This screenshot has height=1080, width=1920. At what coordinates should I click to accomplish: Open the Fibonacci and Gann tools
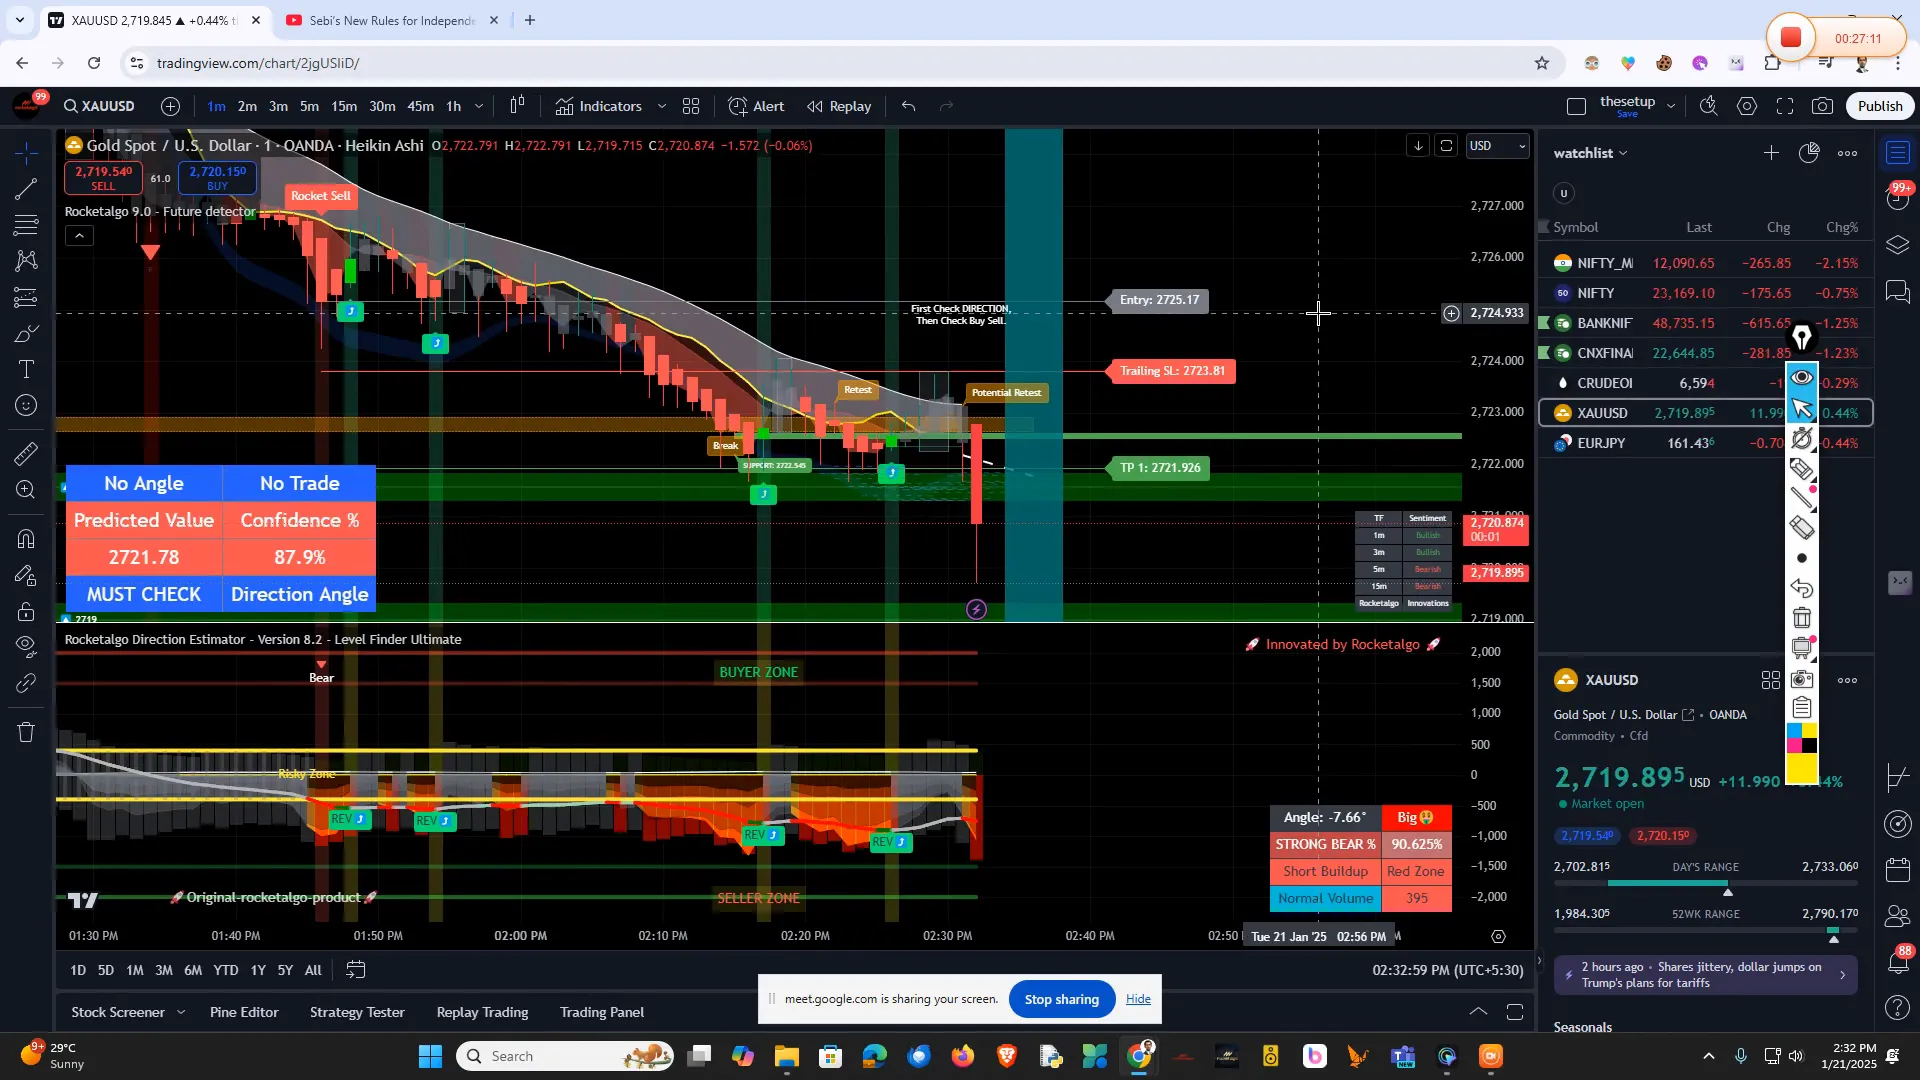(x=27, y=225)
